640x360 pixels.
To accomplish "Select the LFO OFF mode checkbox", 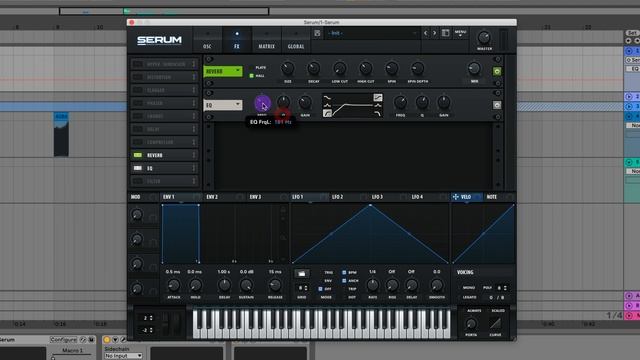I will click(320, 289).
